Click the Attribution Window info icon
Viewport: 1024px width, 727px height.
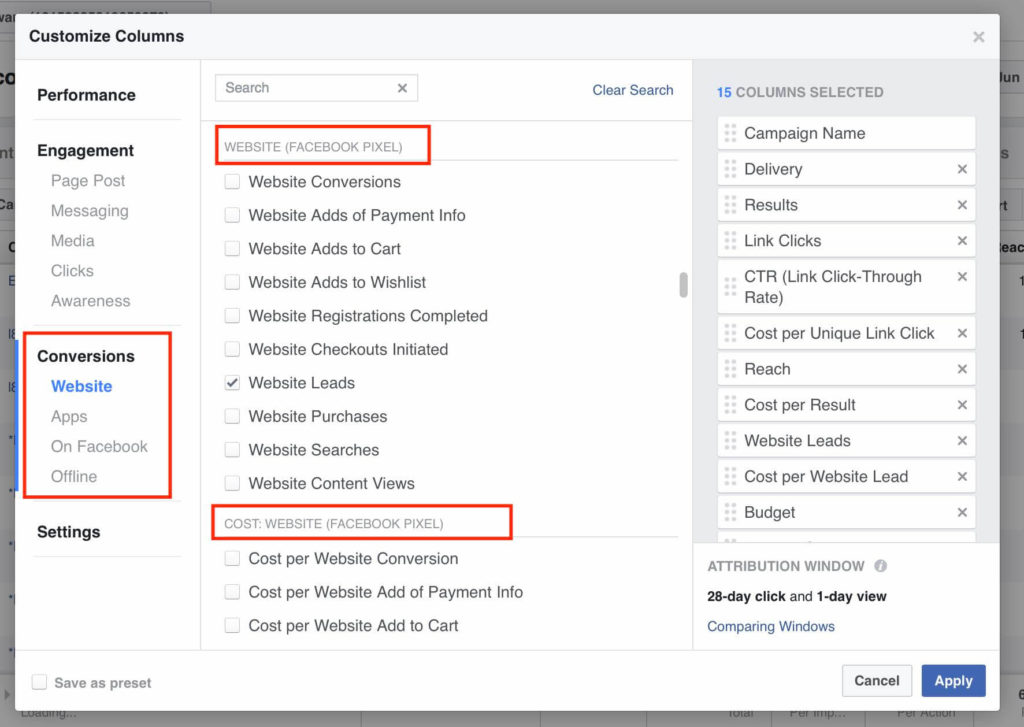click(880, 566)
